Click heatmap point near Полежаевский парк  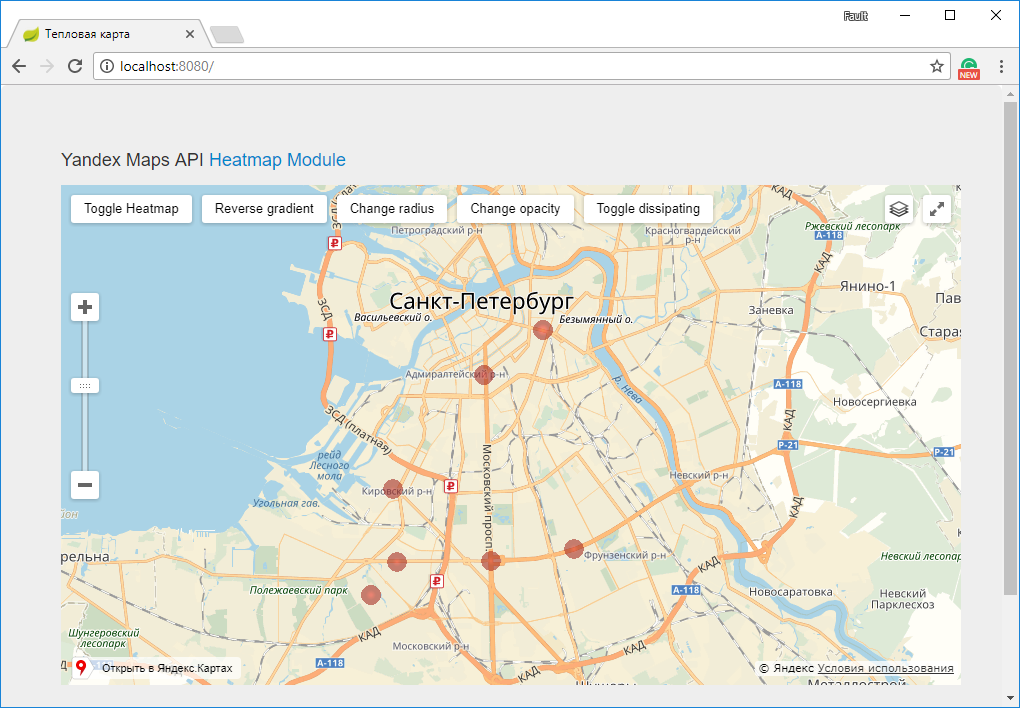pyautogui.click(x=371, y=595)
